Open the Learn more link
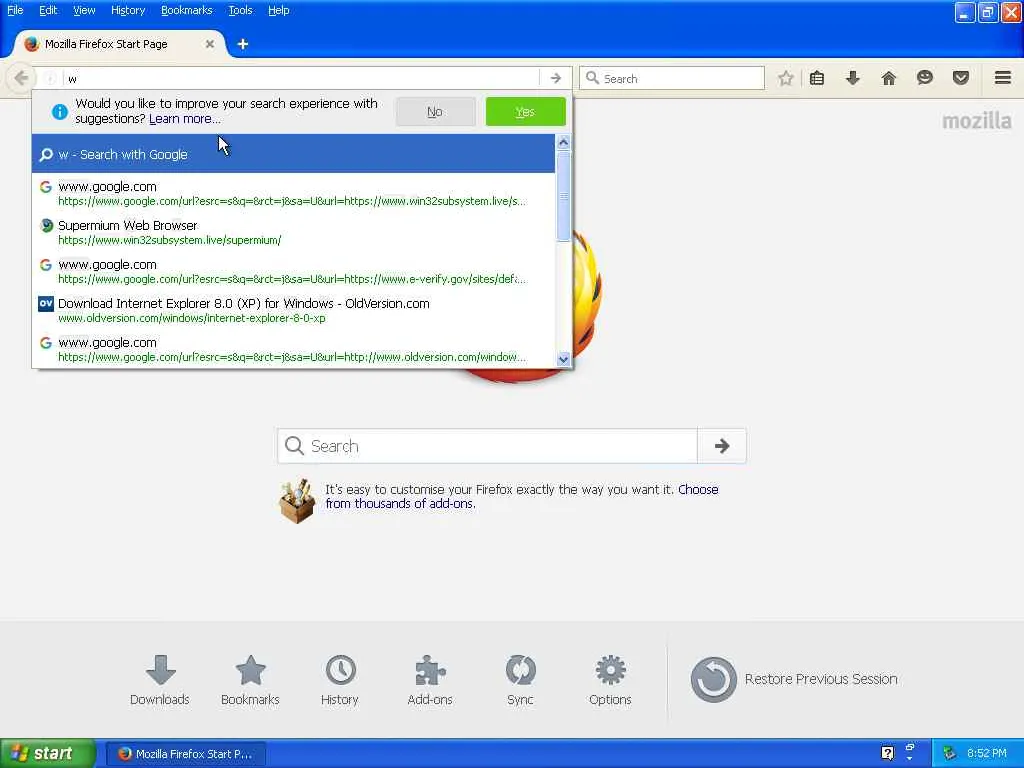 [x=185, y=119]
